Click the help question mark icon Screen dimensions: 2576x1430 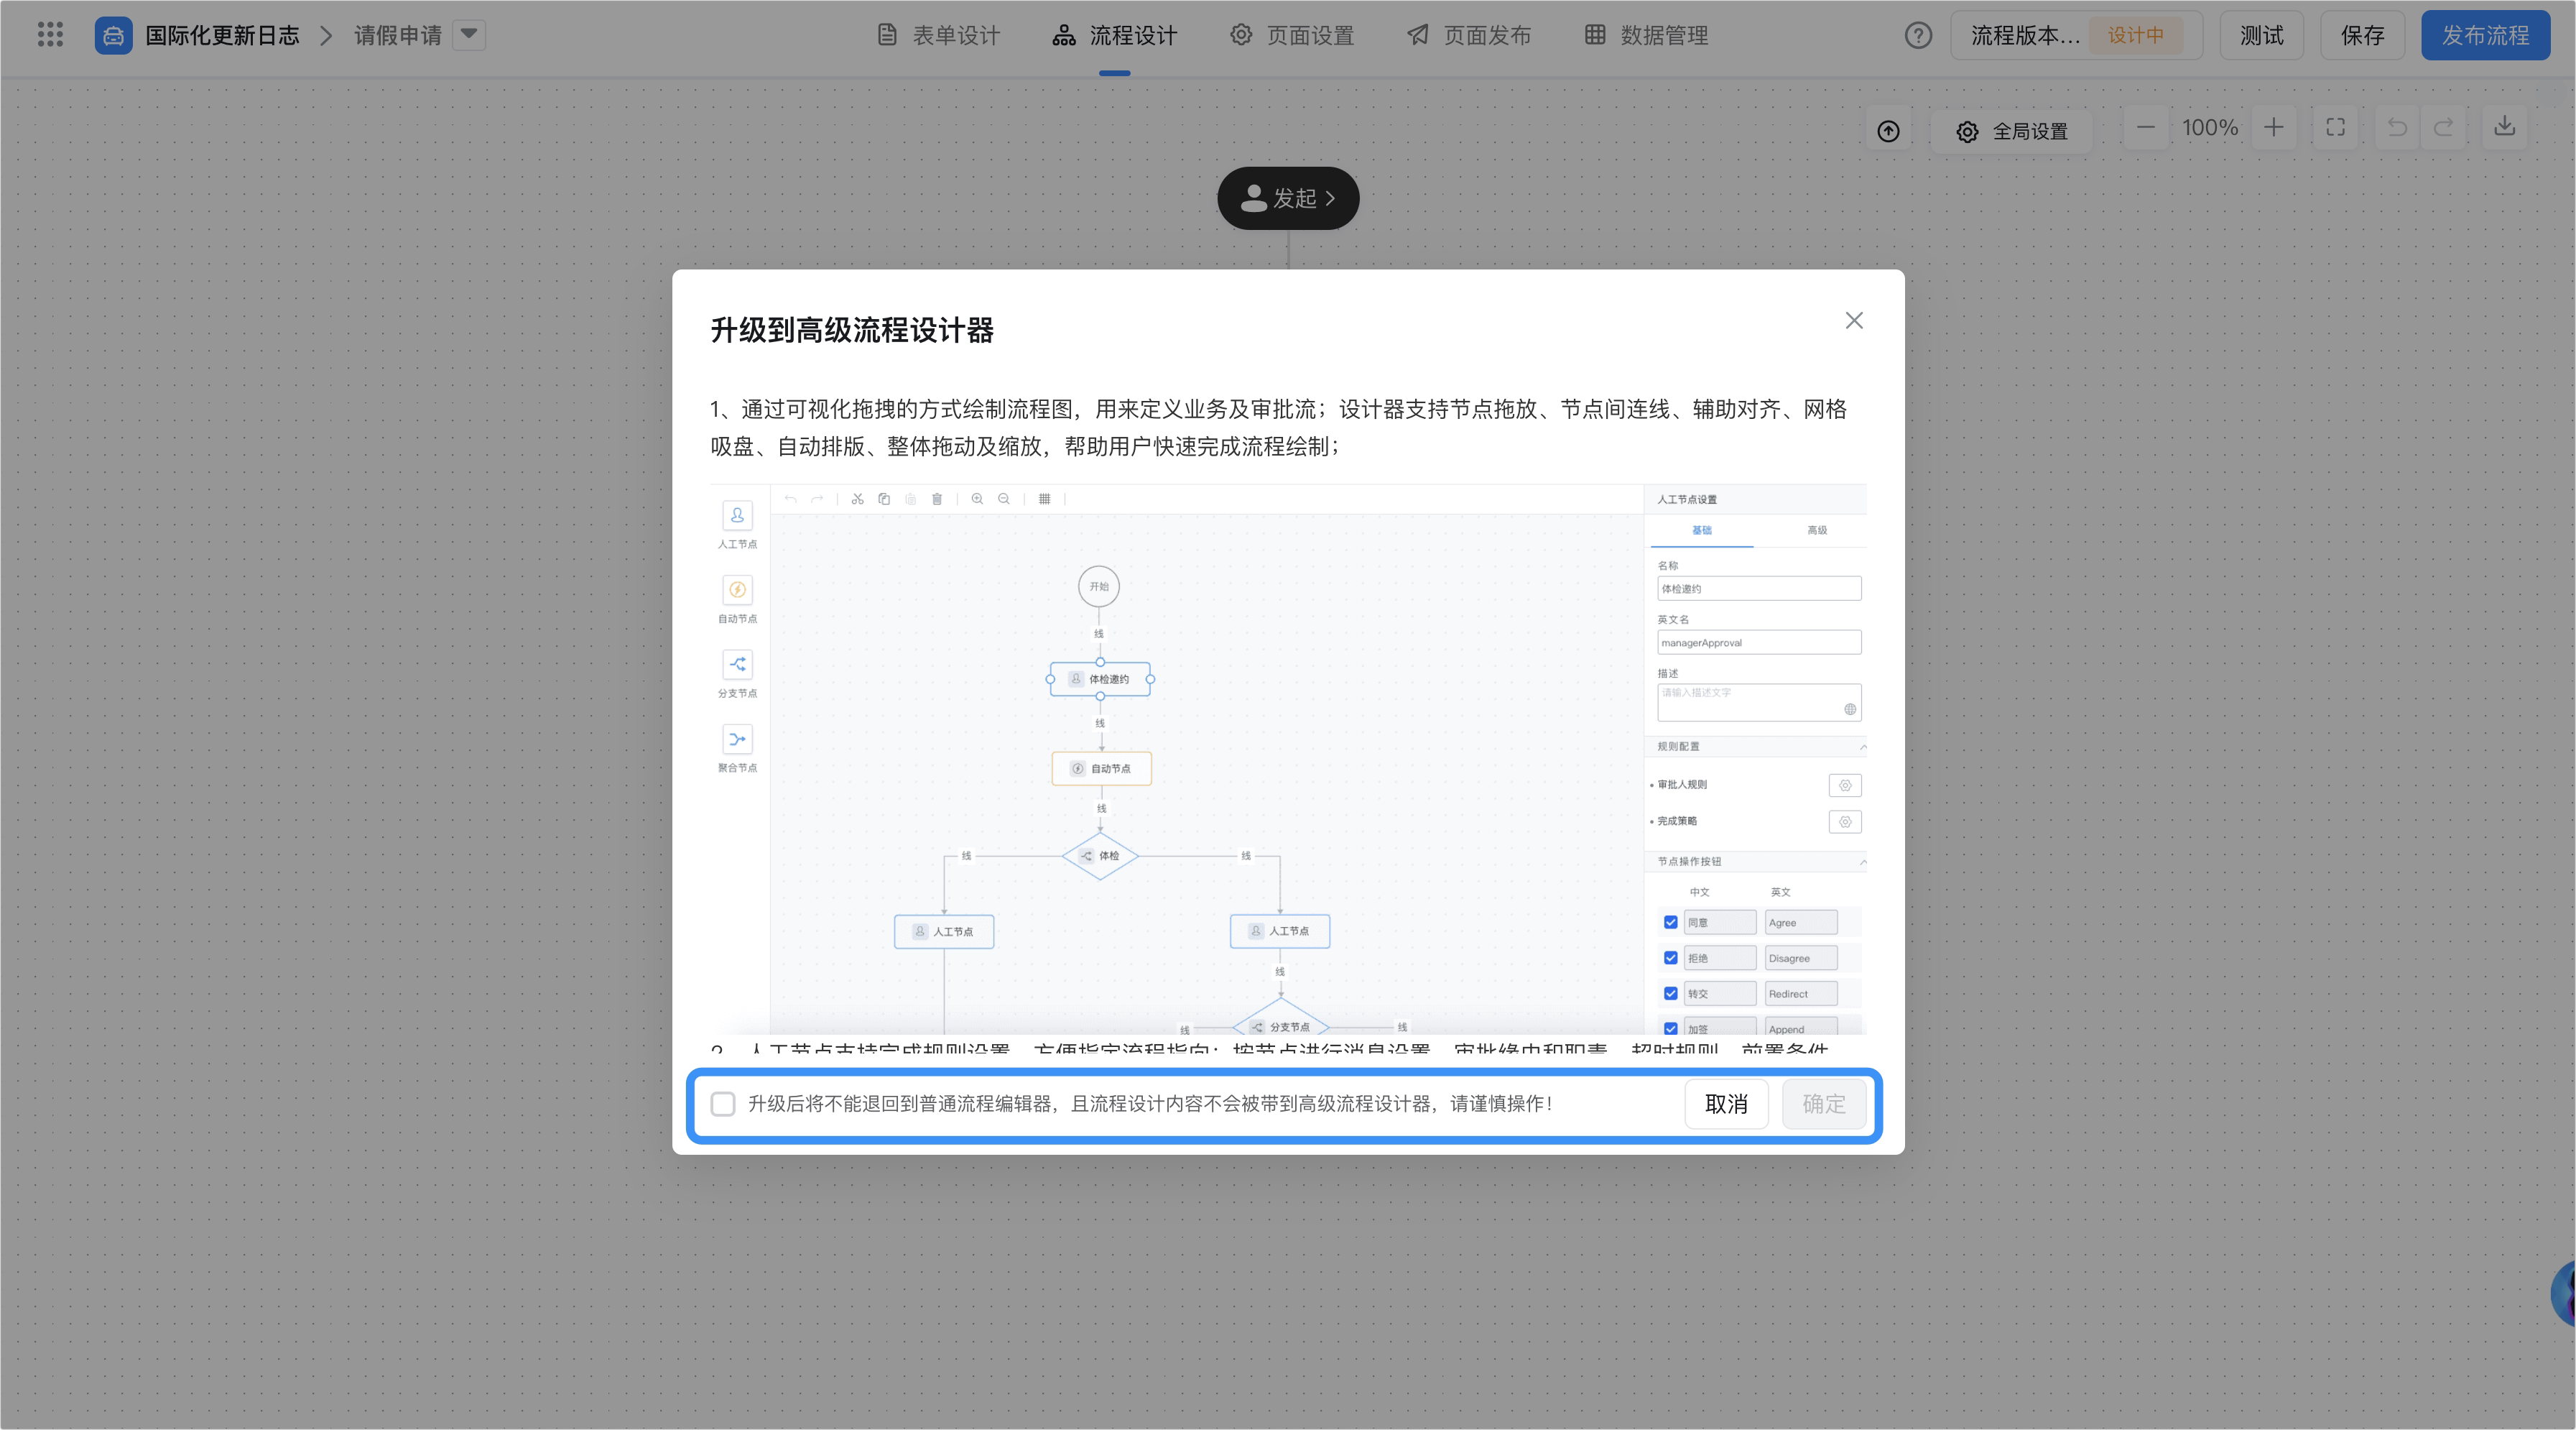(1917, 36)
